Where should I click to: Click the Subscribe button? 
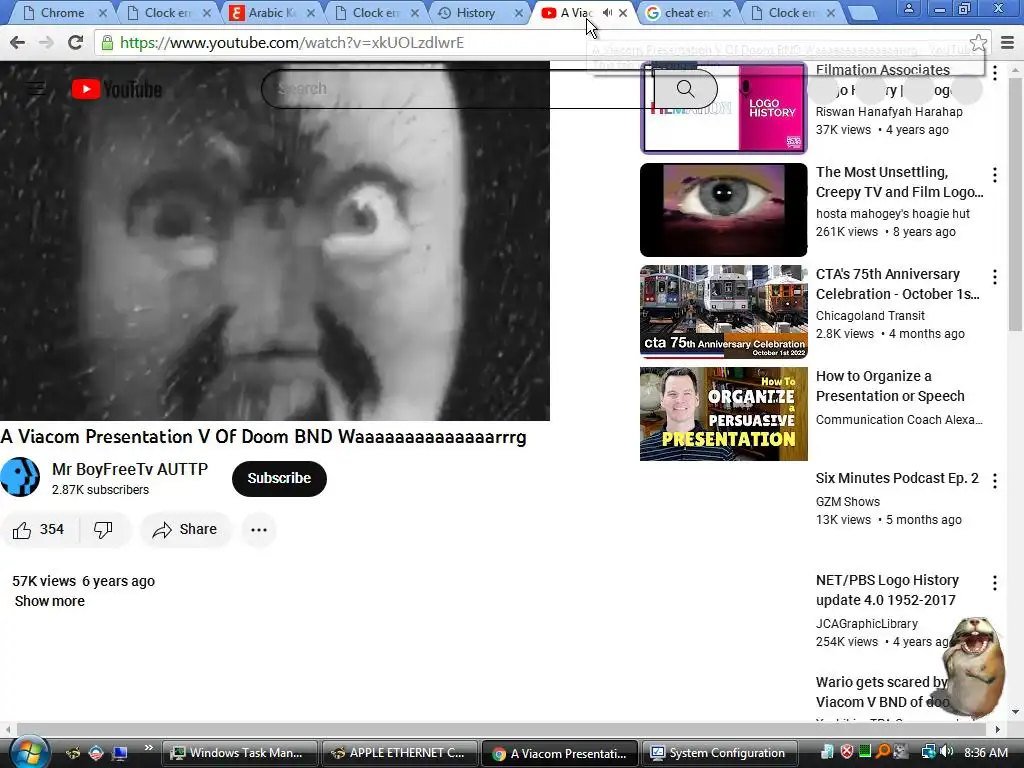click(x=279, y=478)
